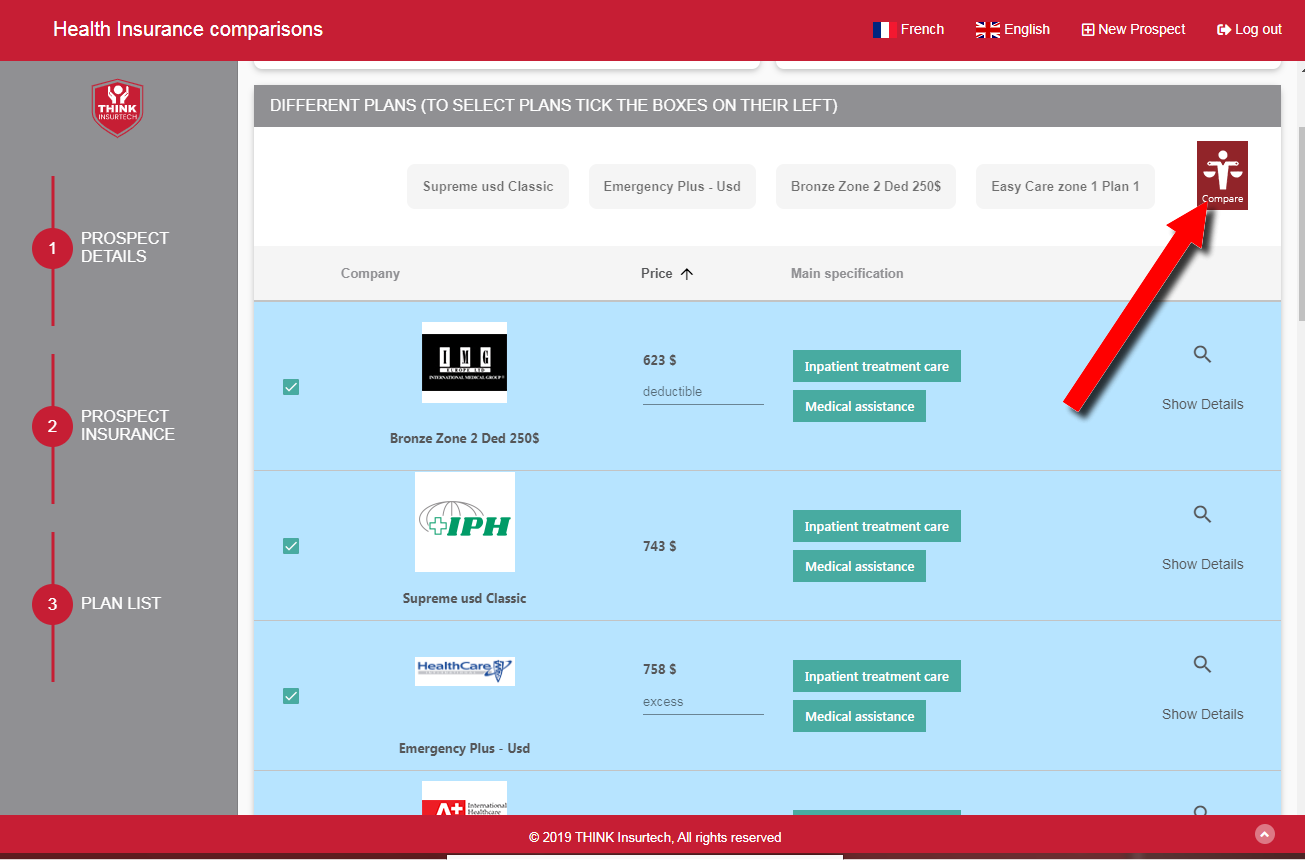Click the French flag icon
Screen dimensions: 1305x860
click(881, 30)
